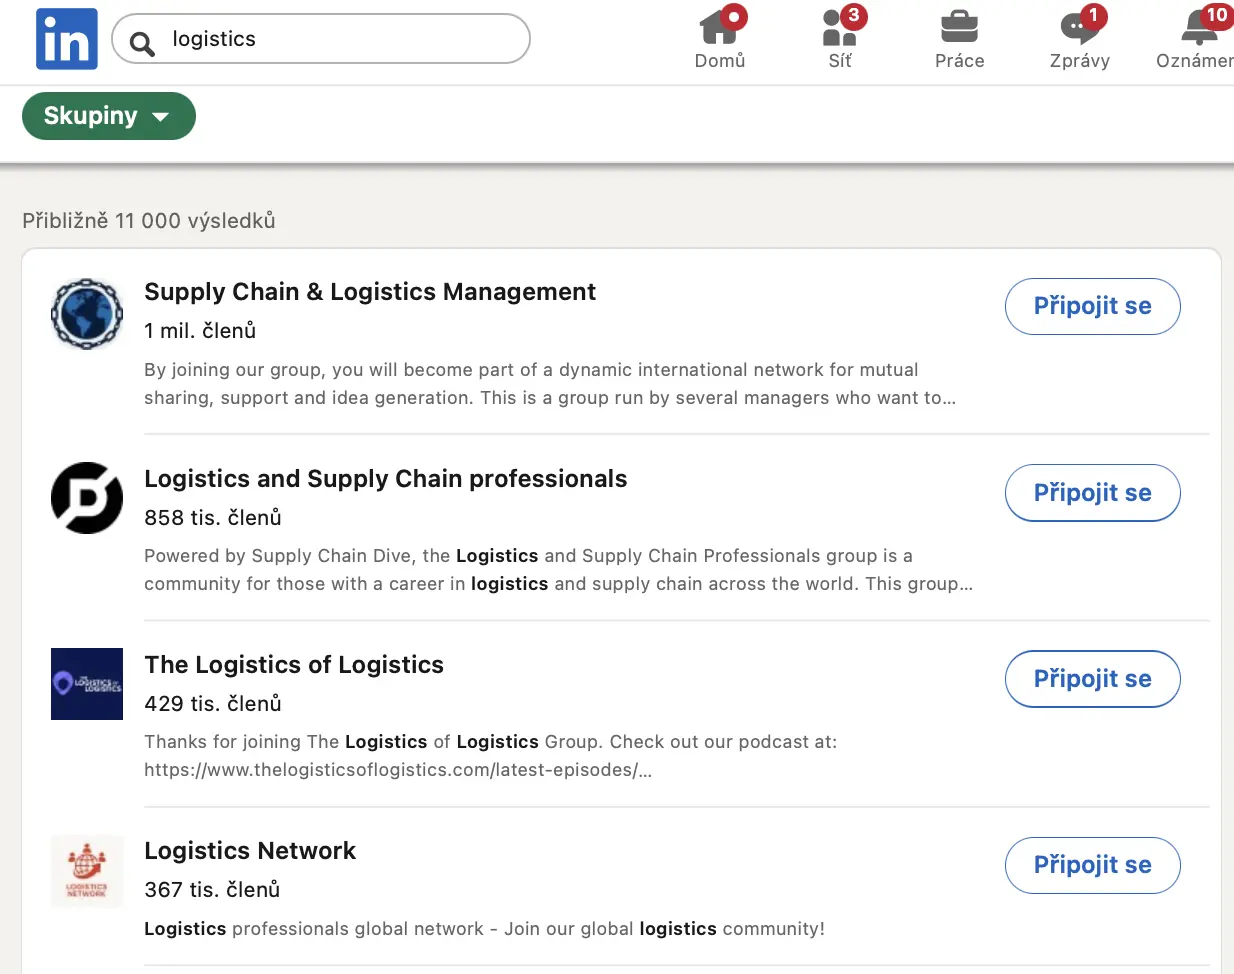Open Logistics Network title link
This screenshot has height=974, width=1234.
250,851
